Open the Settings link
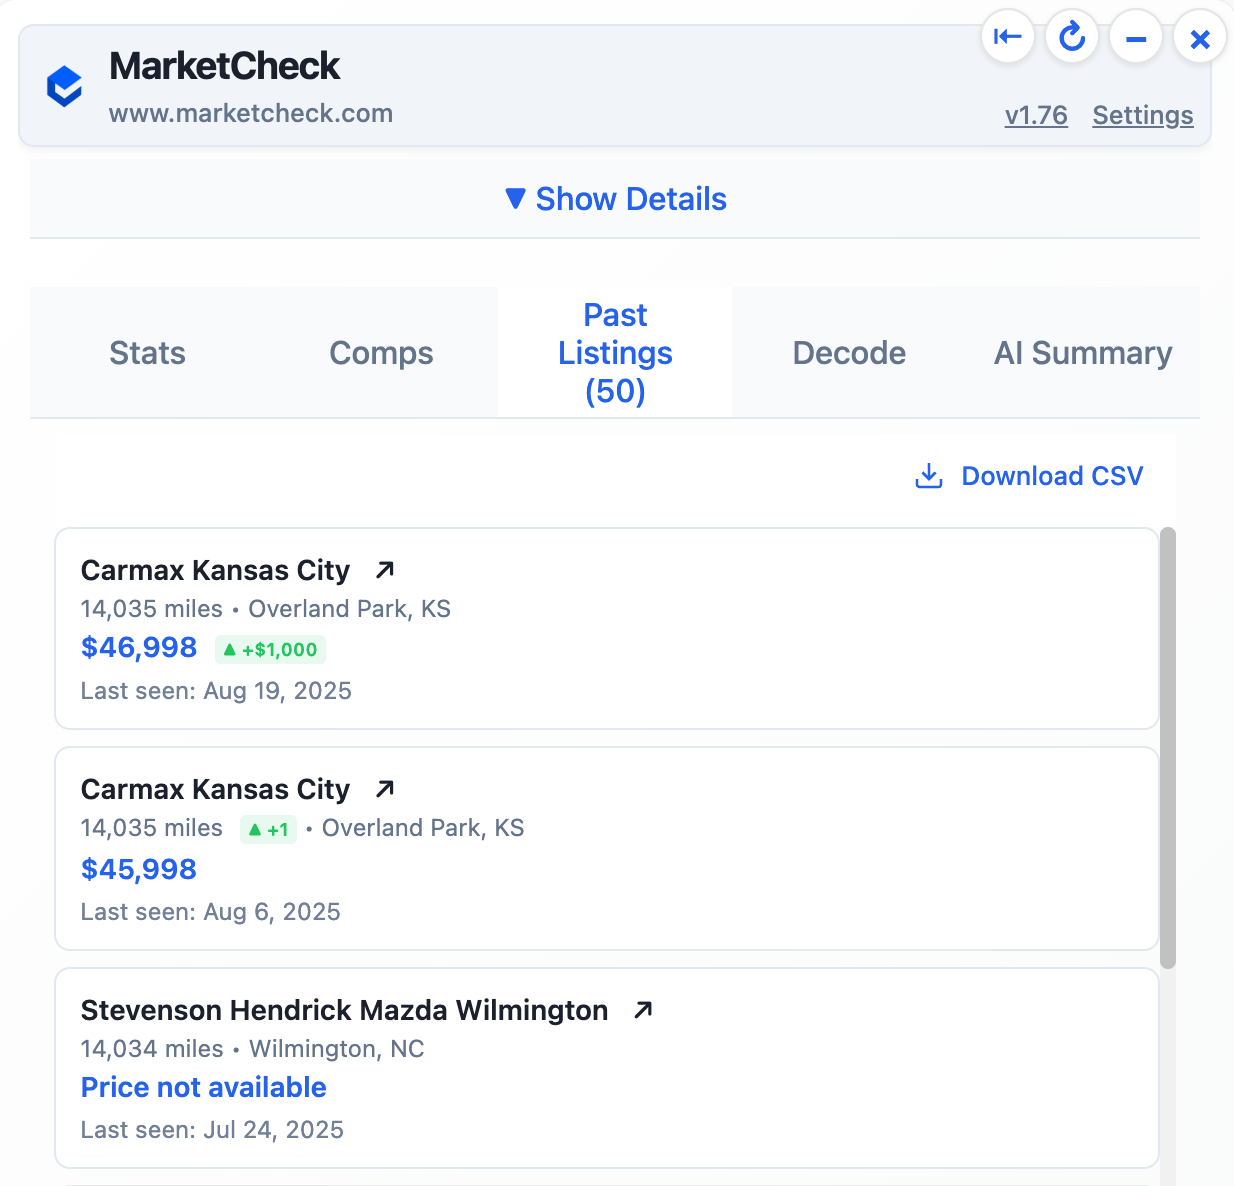This screenshot has height=1186, width=1234. (x=1142, y=116)
